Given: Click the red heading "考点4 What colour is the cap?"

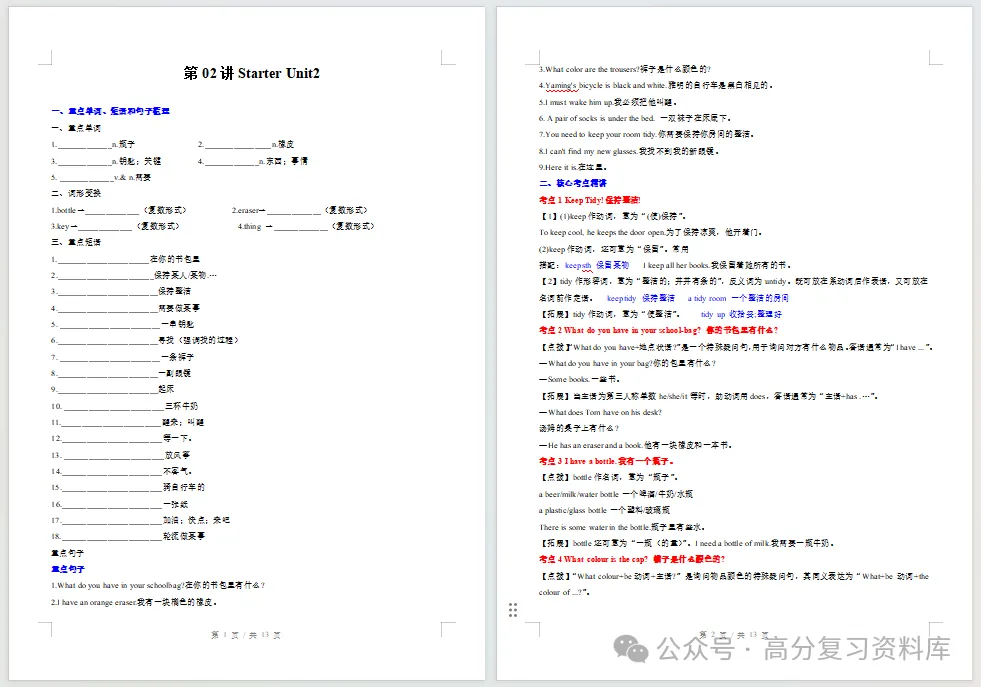Looking at the screenshot, I should 632,559.
